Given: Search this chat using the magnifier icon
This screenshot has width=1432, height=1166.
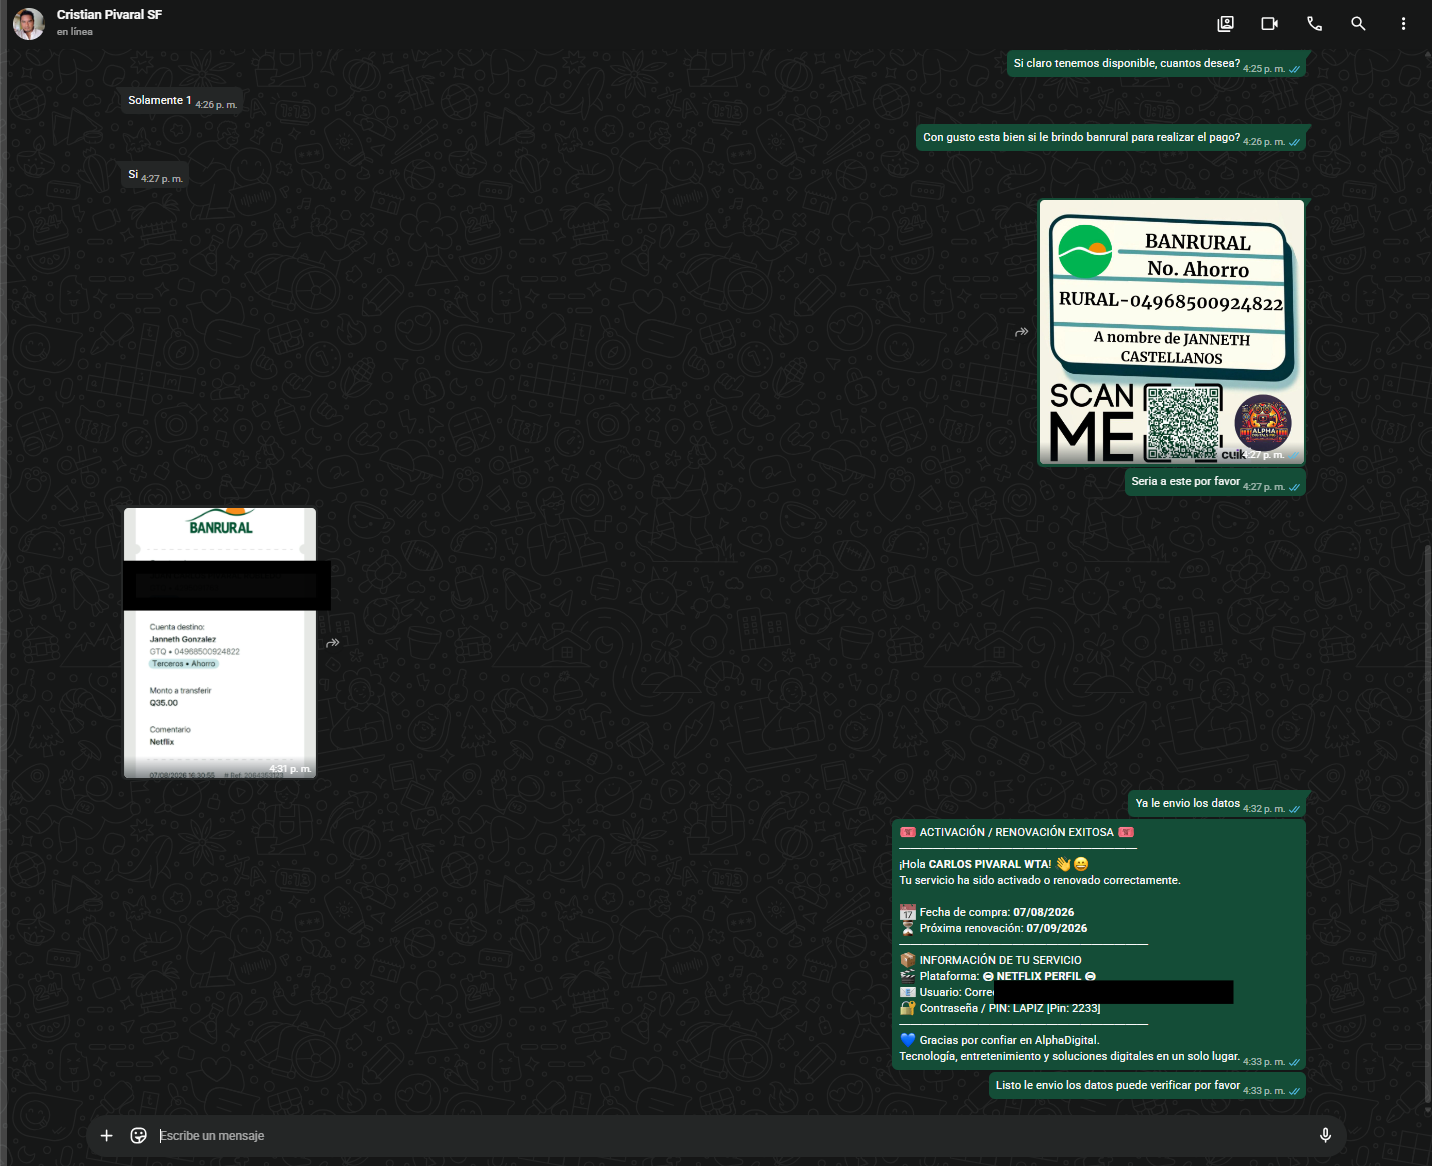Looking at the screenshot, I should [1358, 23].
